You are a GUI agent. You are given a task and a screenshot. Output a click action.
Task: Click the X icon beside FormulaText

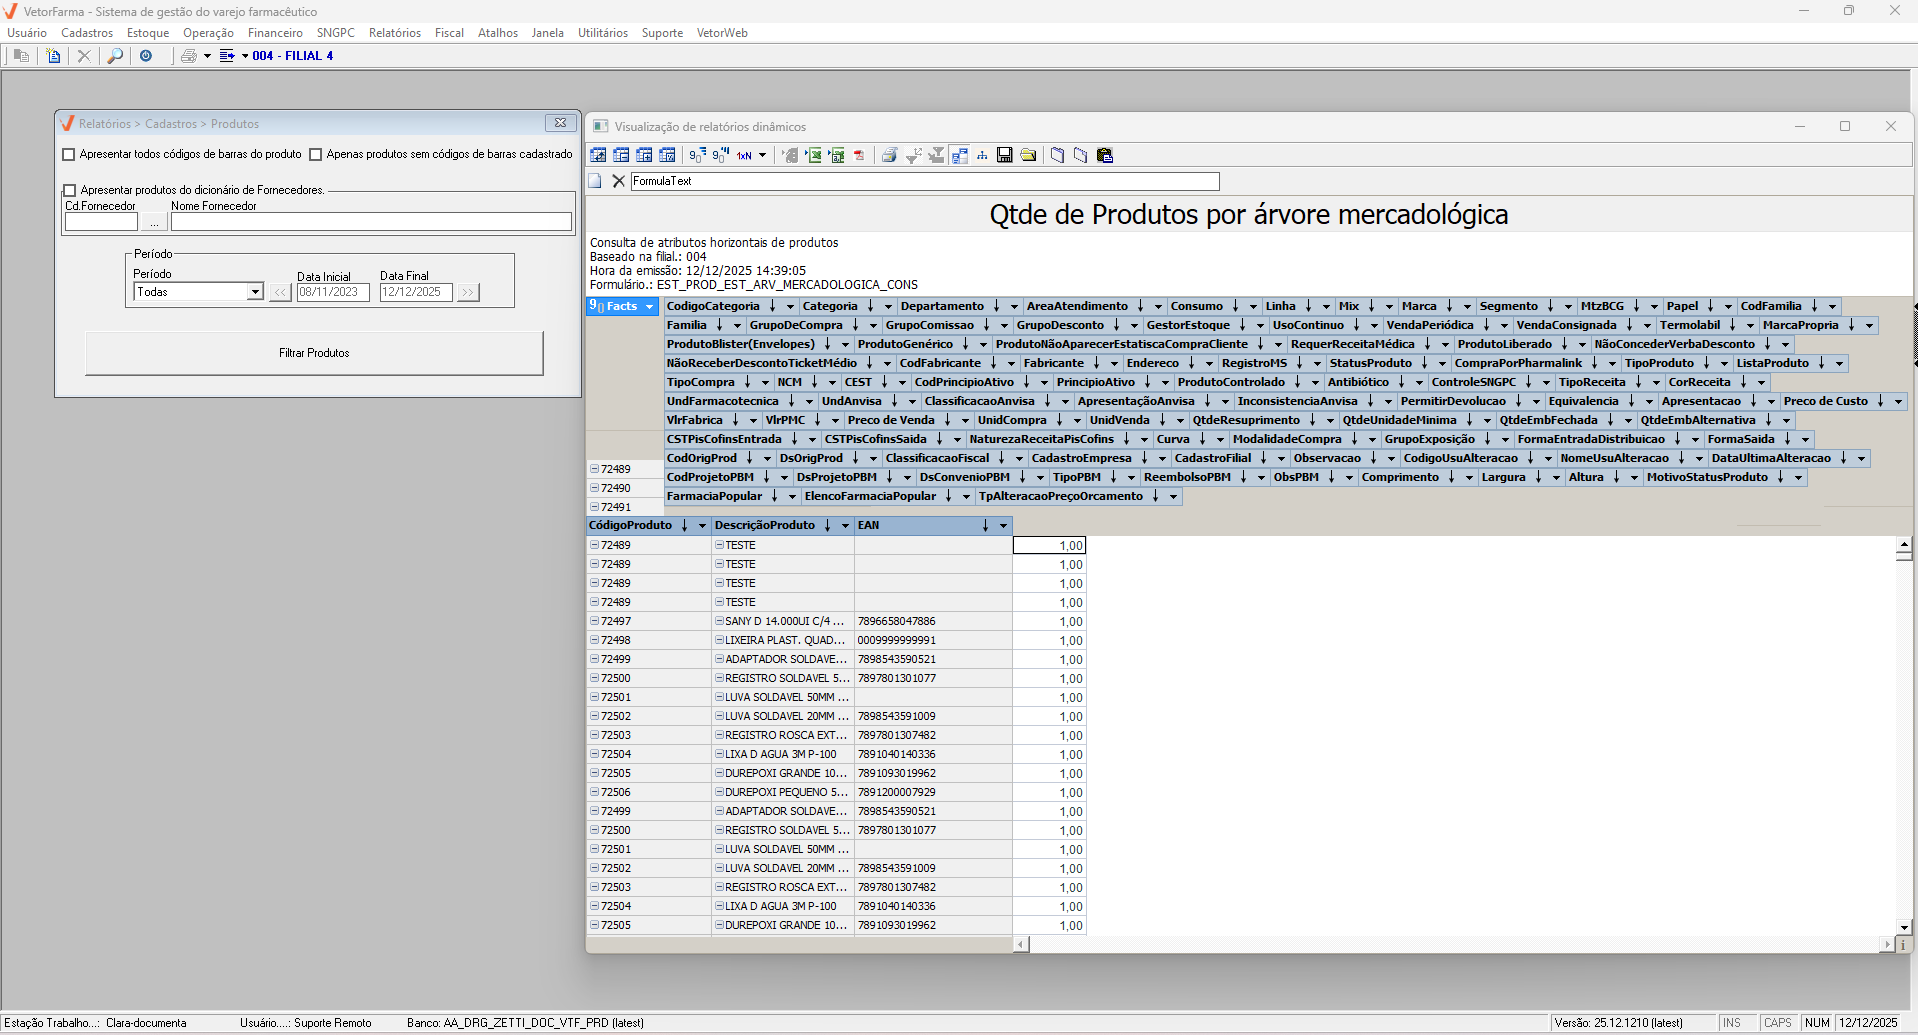point(618,181)
